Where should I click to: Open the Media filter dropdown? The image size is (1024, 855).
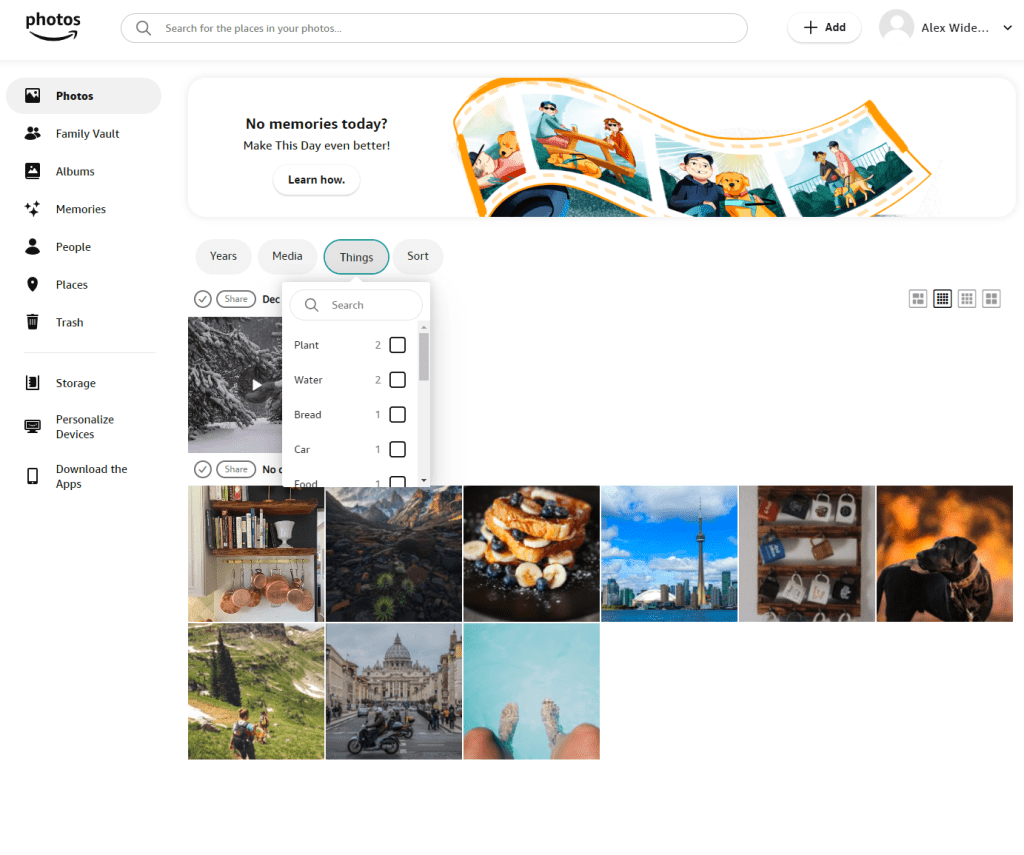point(287,256)
